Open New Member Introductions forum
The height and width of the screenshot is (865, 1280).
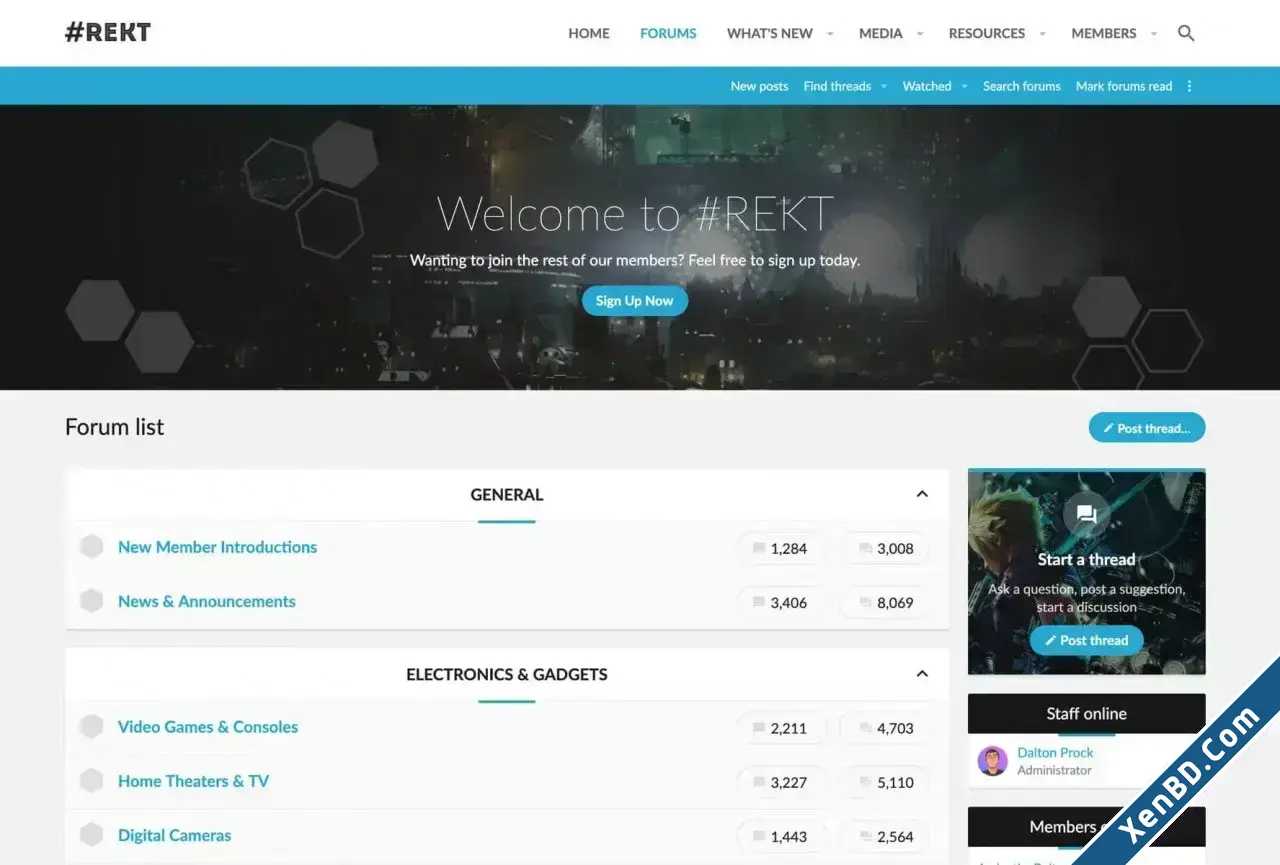[x=217, y=547]
